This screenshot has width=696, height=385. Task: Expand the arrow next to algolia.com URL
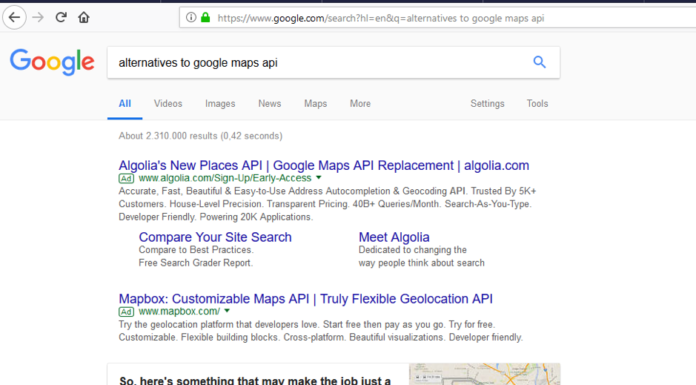(318, 178)
